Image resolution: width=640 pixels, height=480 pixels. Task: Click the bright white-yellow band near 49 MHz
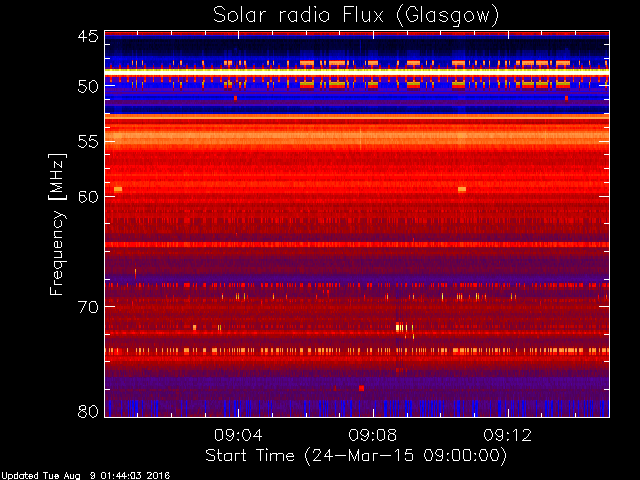point(357,72)
